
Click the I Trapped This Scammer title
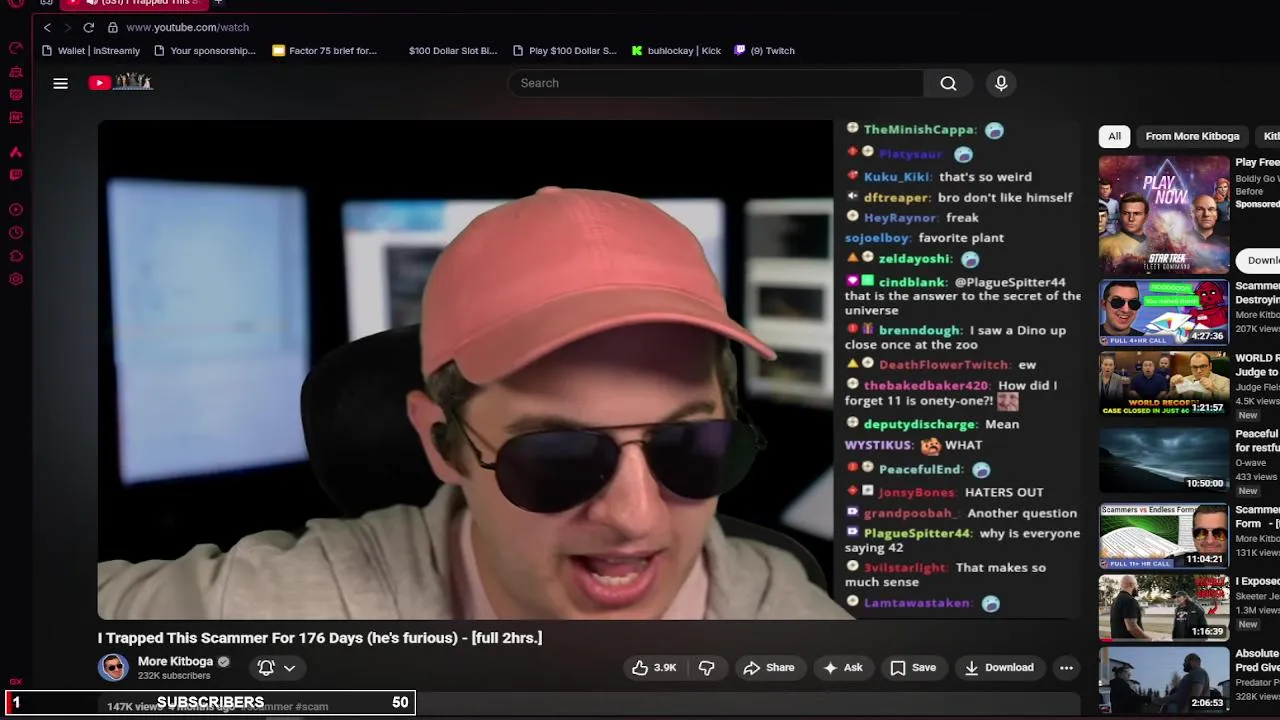point(320,638)
